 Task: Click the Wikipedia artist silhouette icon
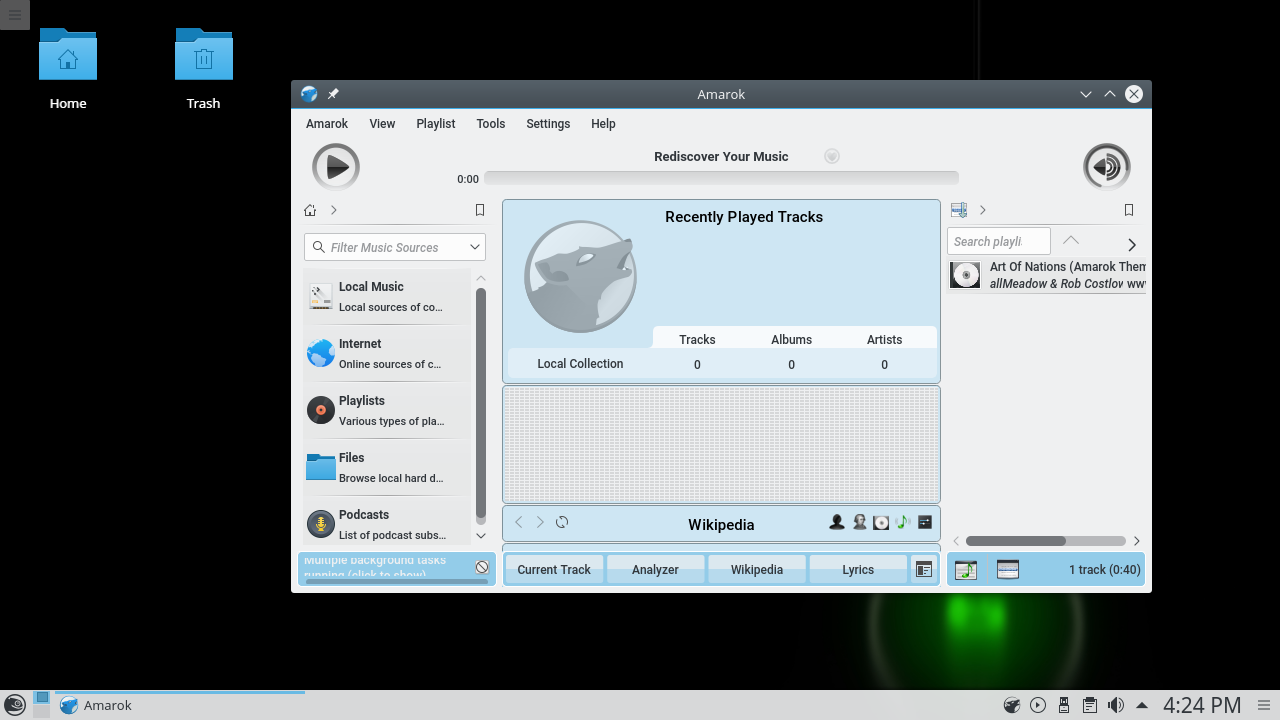[837, 522]
